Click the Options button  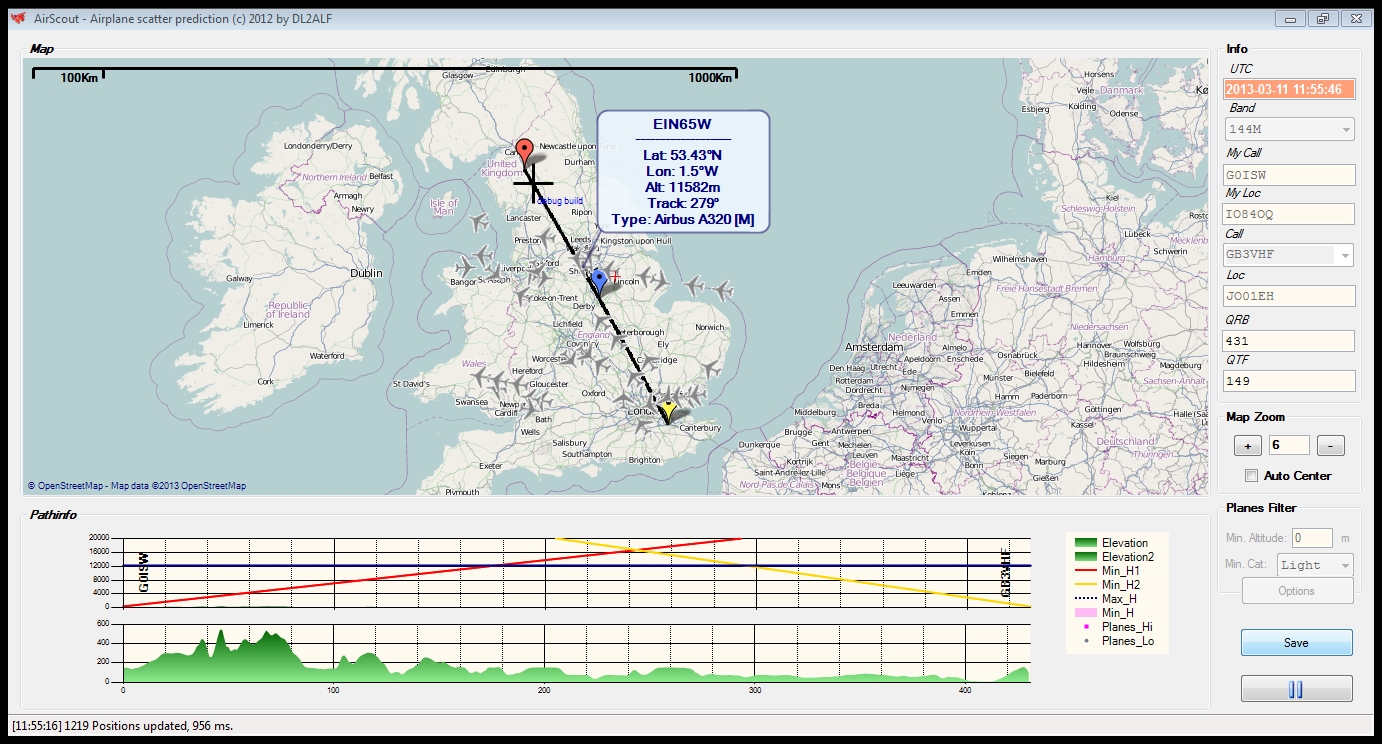1296,591
